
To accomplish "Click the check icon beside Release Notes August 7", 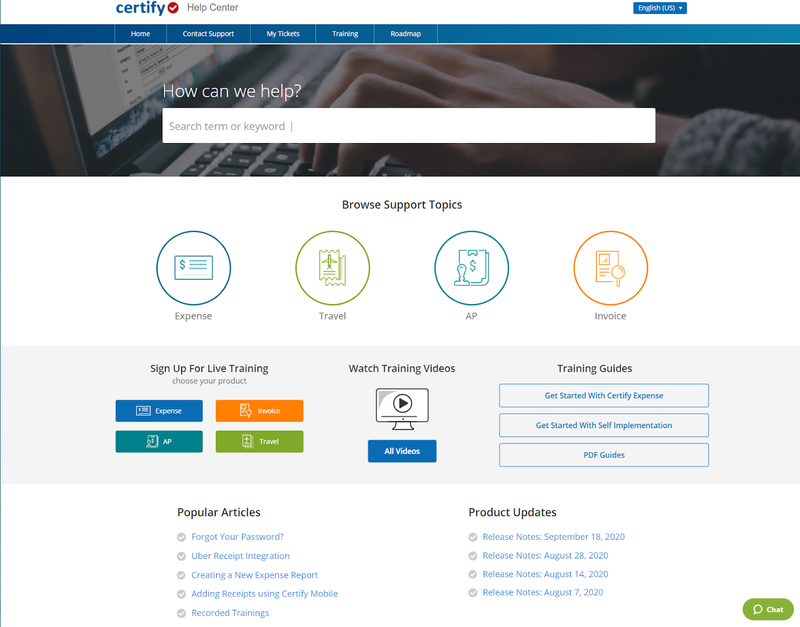I will coord(473,593).
